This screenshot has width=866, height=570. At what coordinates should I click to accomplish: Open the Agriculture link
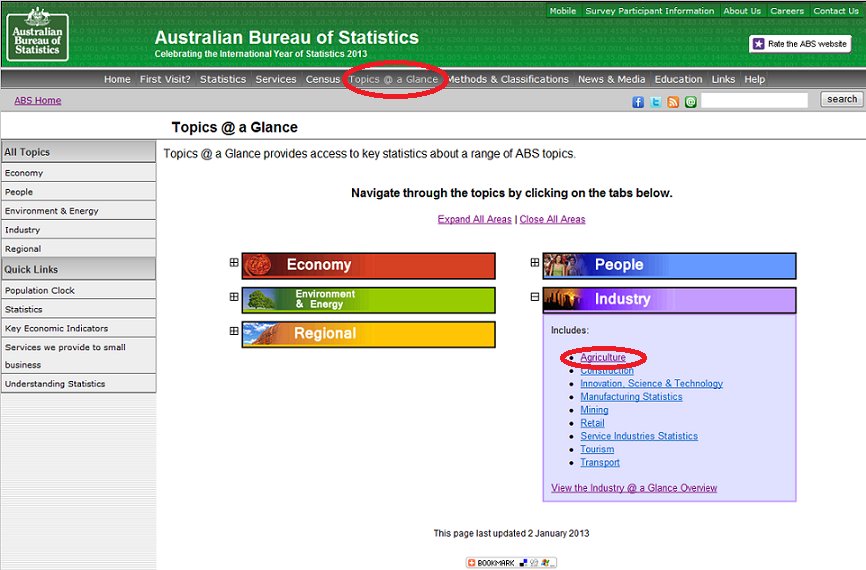(603, 357)
